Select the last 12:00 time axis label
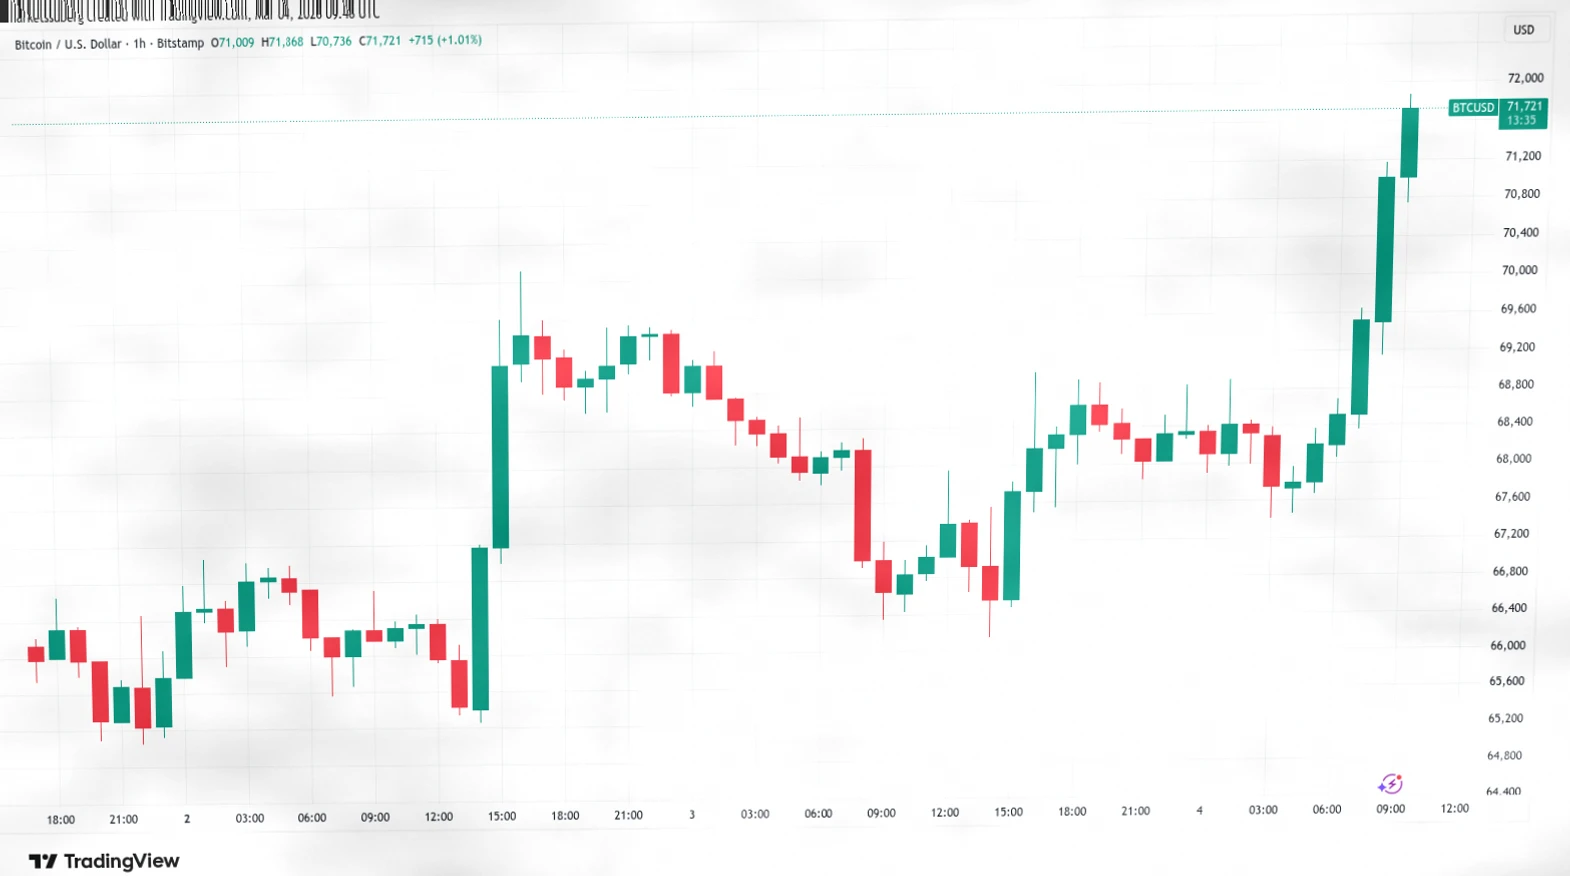Viewport: 1570px width, 876px height. point(1454,809)
